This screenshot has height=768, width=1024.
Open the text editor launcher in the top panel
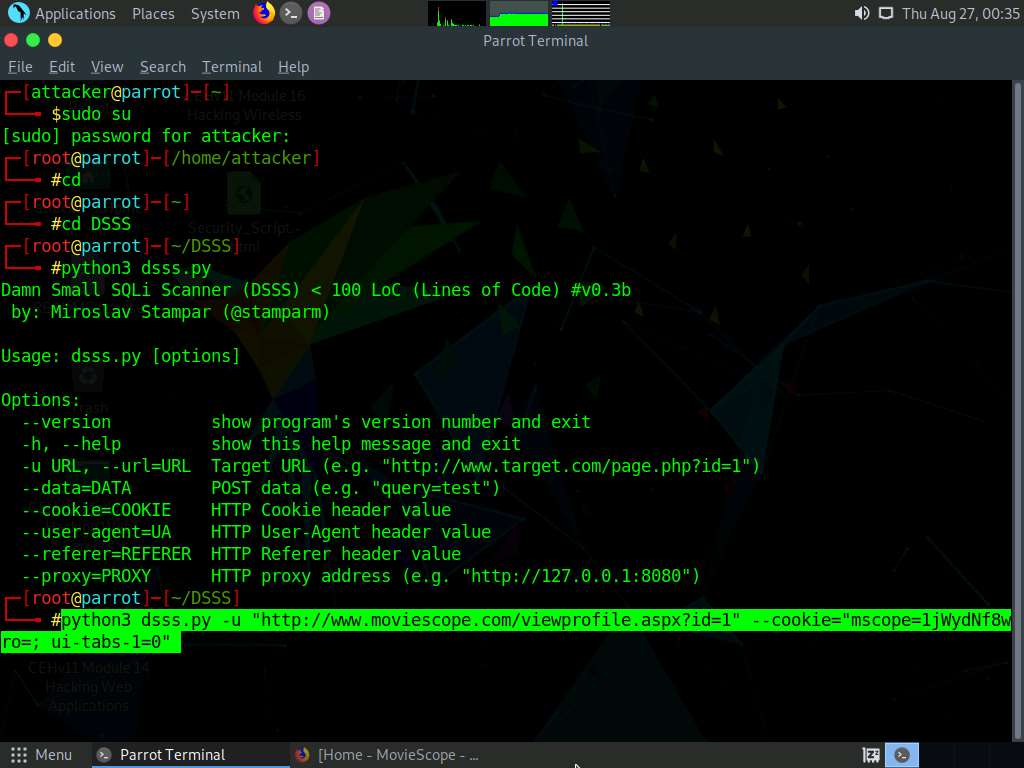[318, 13]
